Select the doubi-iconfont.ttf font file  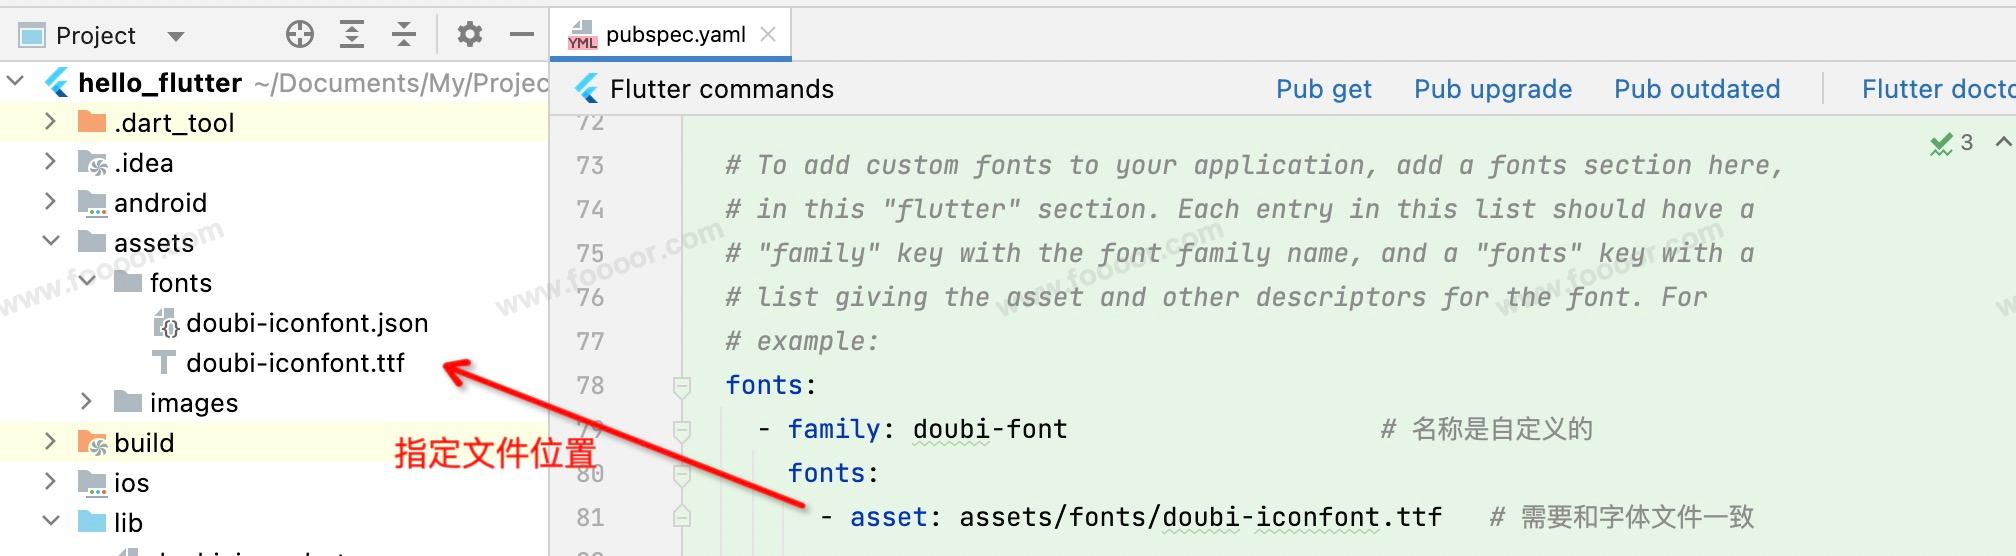[x=295, y=363]
